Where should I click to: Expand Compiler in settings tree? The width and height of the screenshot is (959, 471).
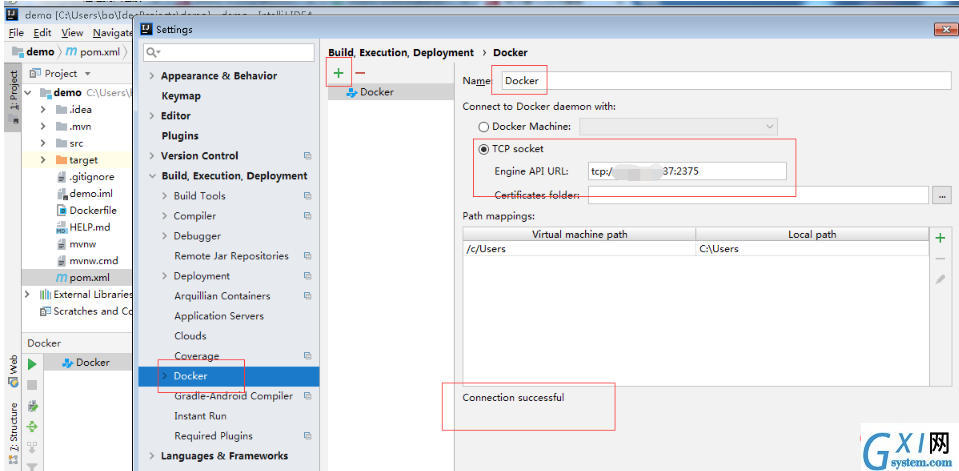(165, 216)
